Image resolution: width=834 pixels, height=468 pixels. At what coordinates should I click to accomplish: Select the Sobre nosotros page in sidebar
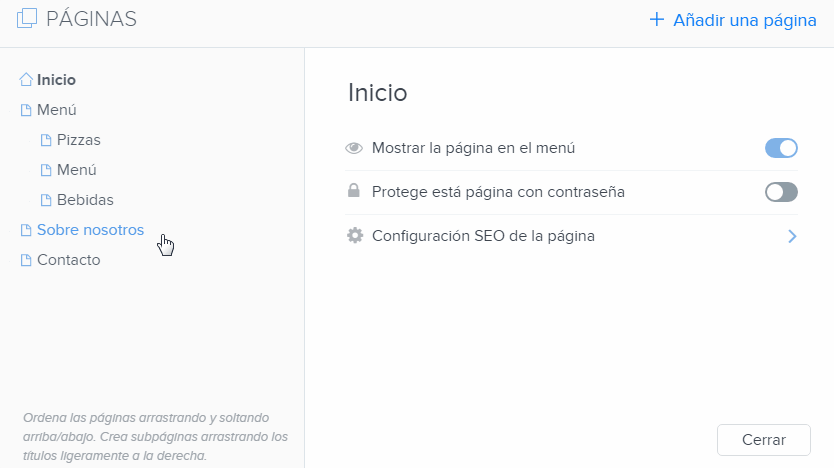click(x=90, y=230)
